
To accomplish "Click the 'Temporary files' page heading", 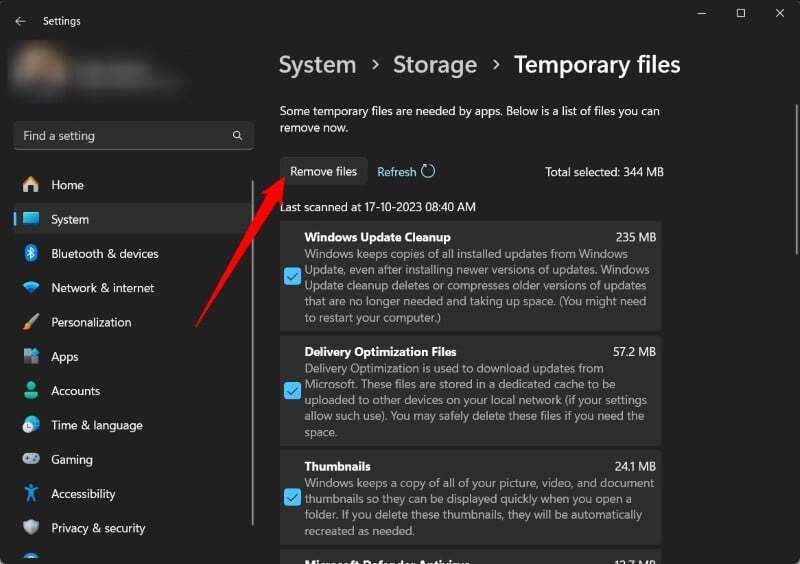I will [x=597, y=65].
